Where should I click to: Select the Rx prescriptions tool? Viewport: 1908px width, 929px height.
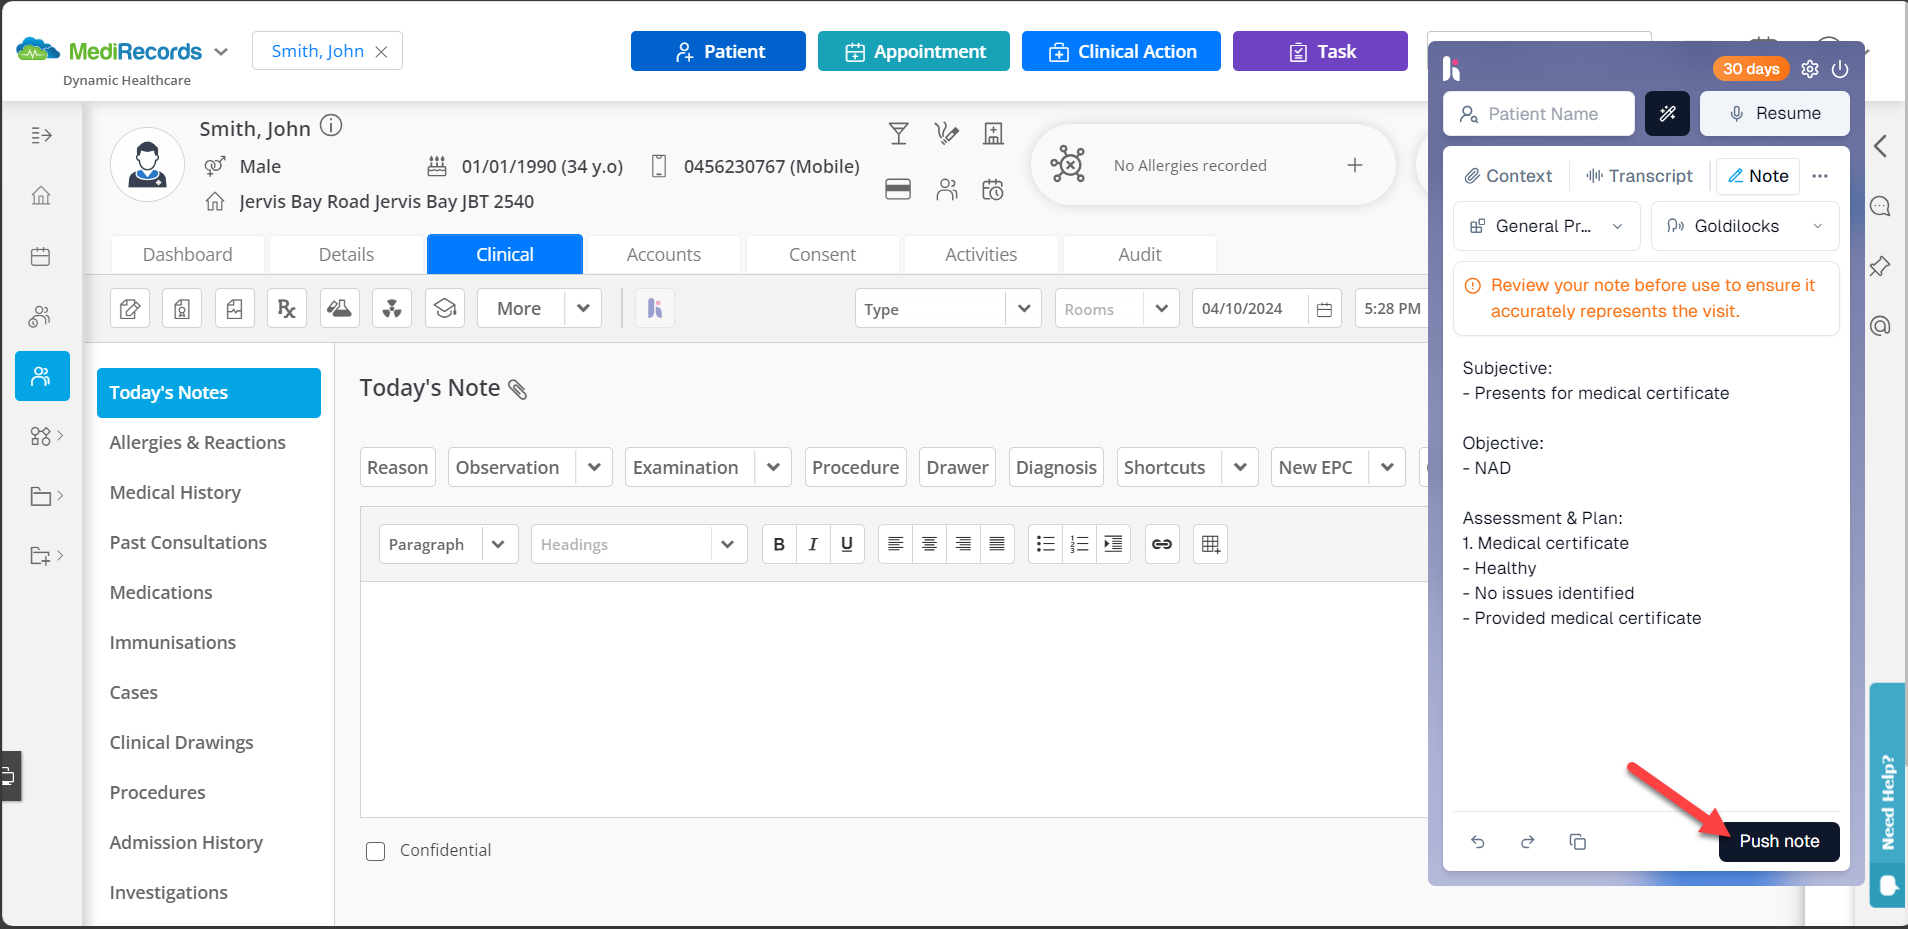287,308
